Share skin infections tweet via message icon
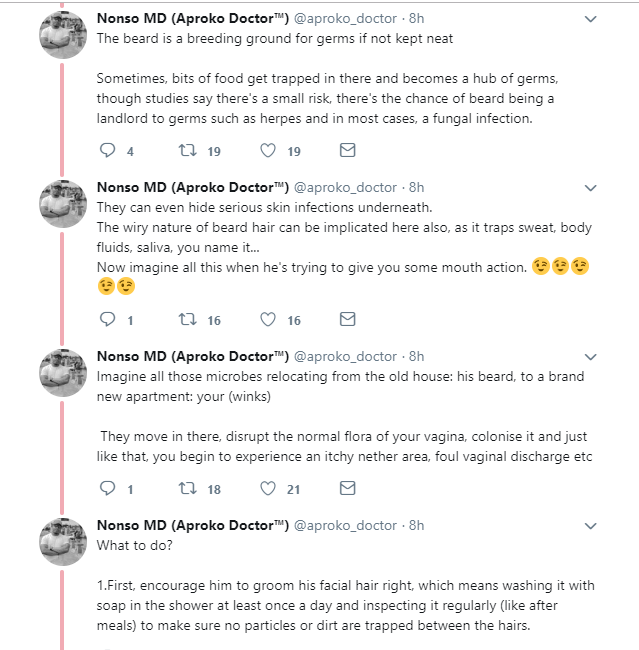Viewport: 639px width, 650px height. [347, 320]
